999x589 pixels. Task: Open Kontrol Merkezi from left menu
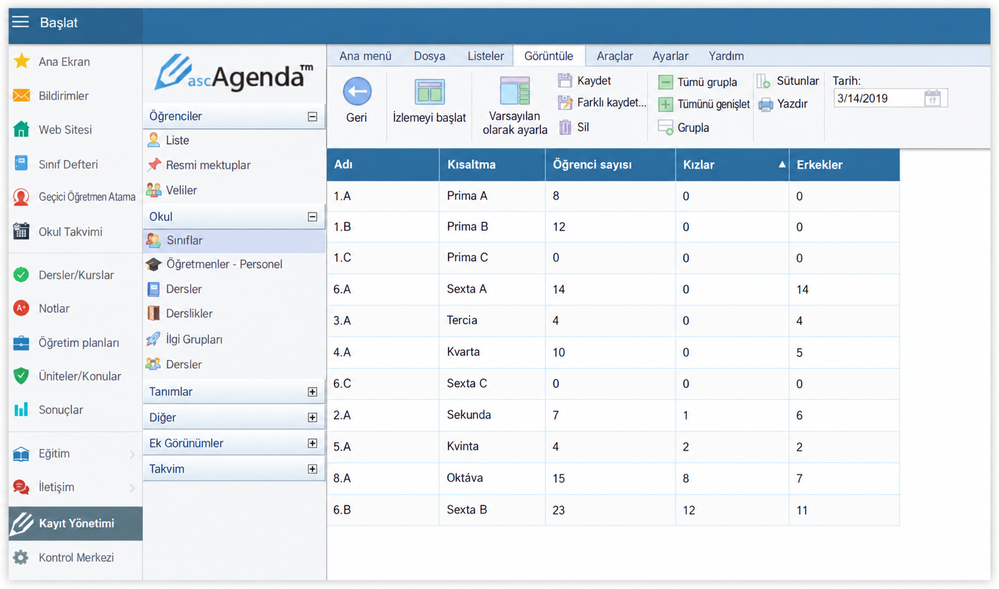coord(75,558)
